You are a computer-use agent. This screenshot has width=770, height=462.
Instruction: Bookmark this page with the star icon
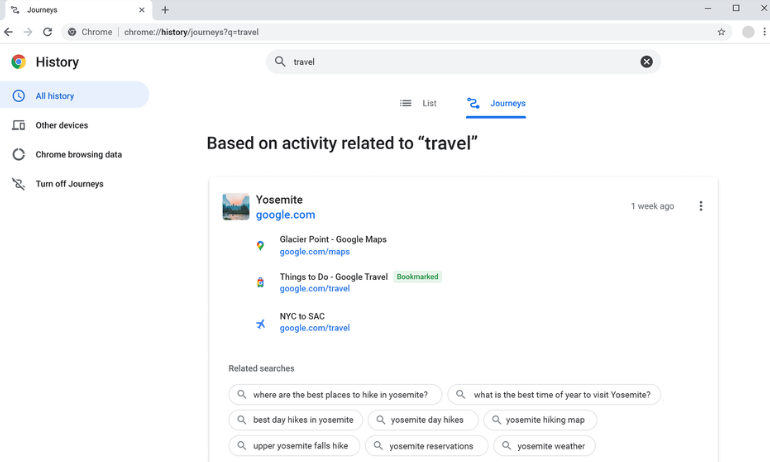(x=721, y=32)
